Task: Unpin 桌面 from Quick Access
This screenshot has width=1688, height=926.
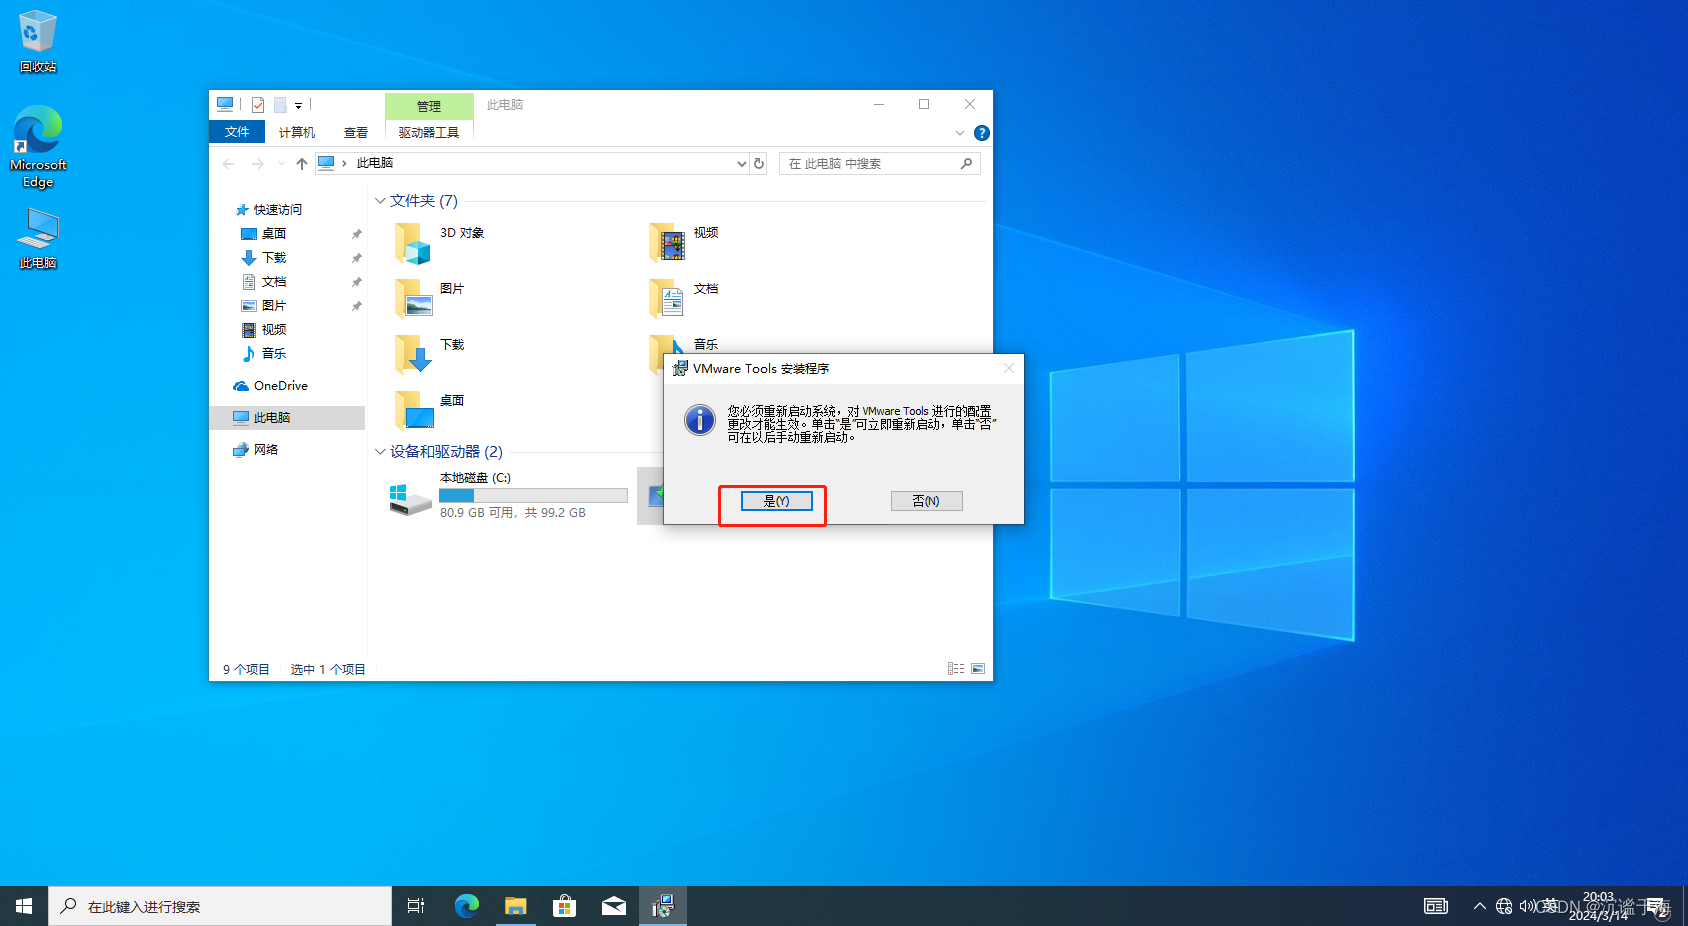Action: coord(356,233)
